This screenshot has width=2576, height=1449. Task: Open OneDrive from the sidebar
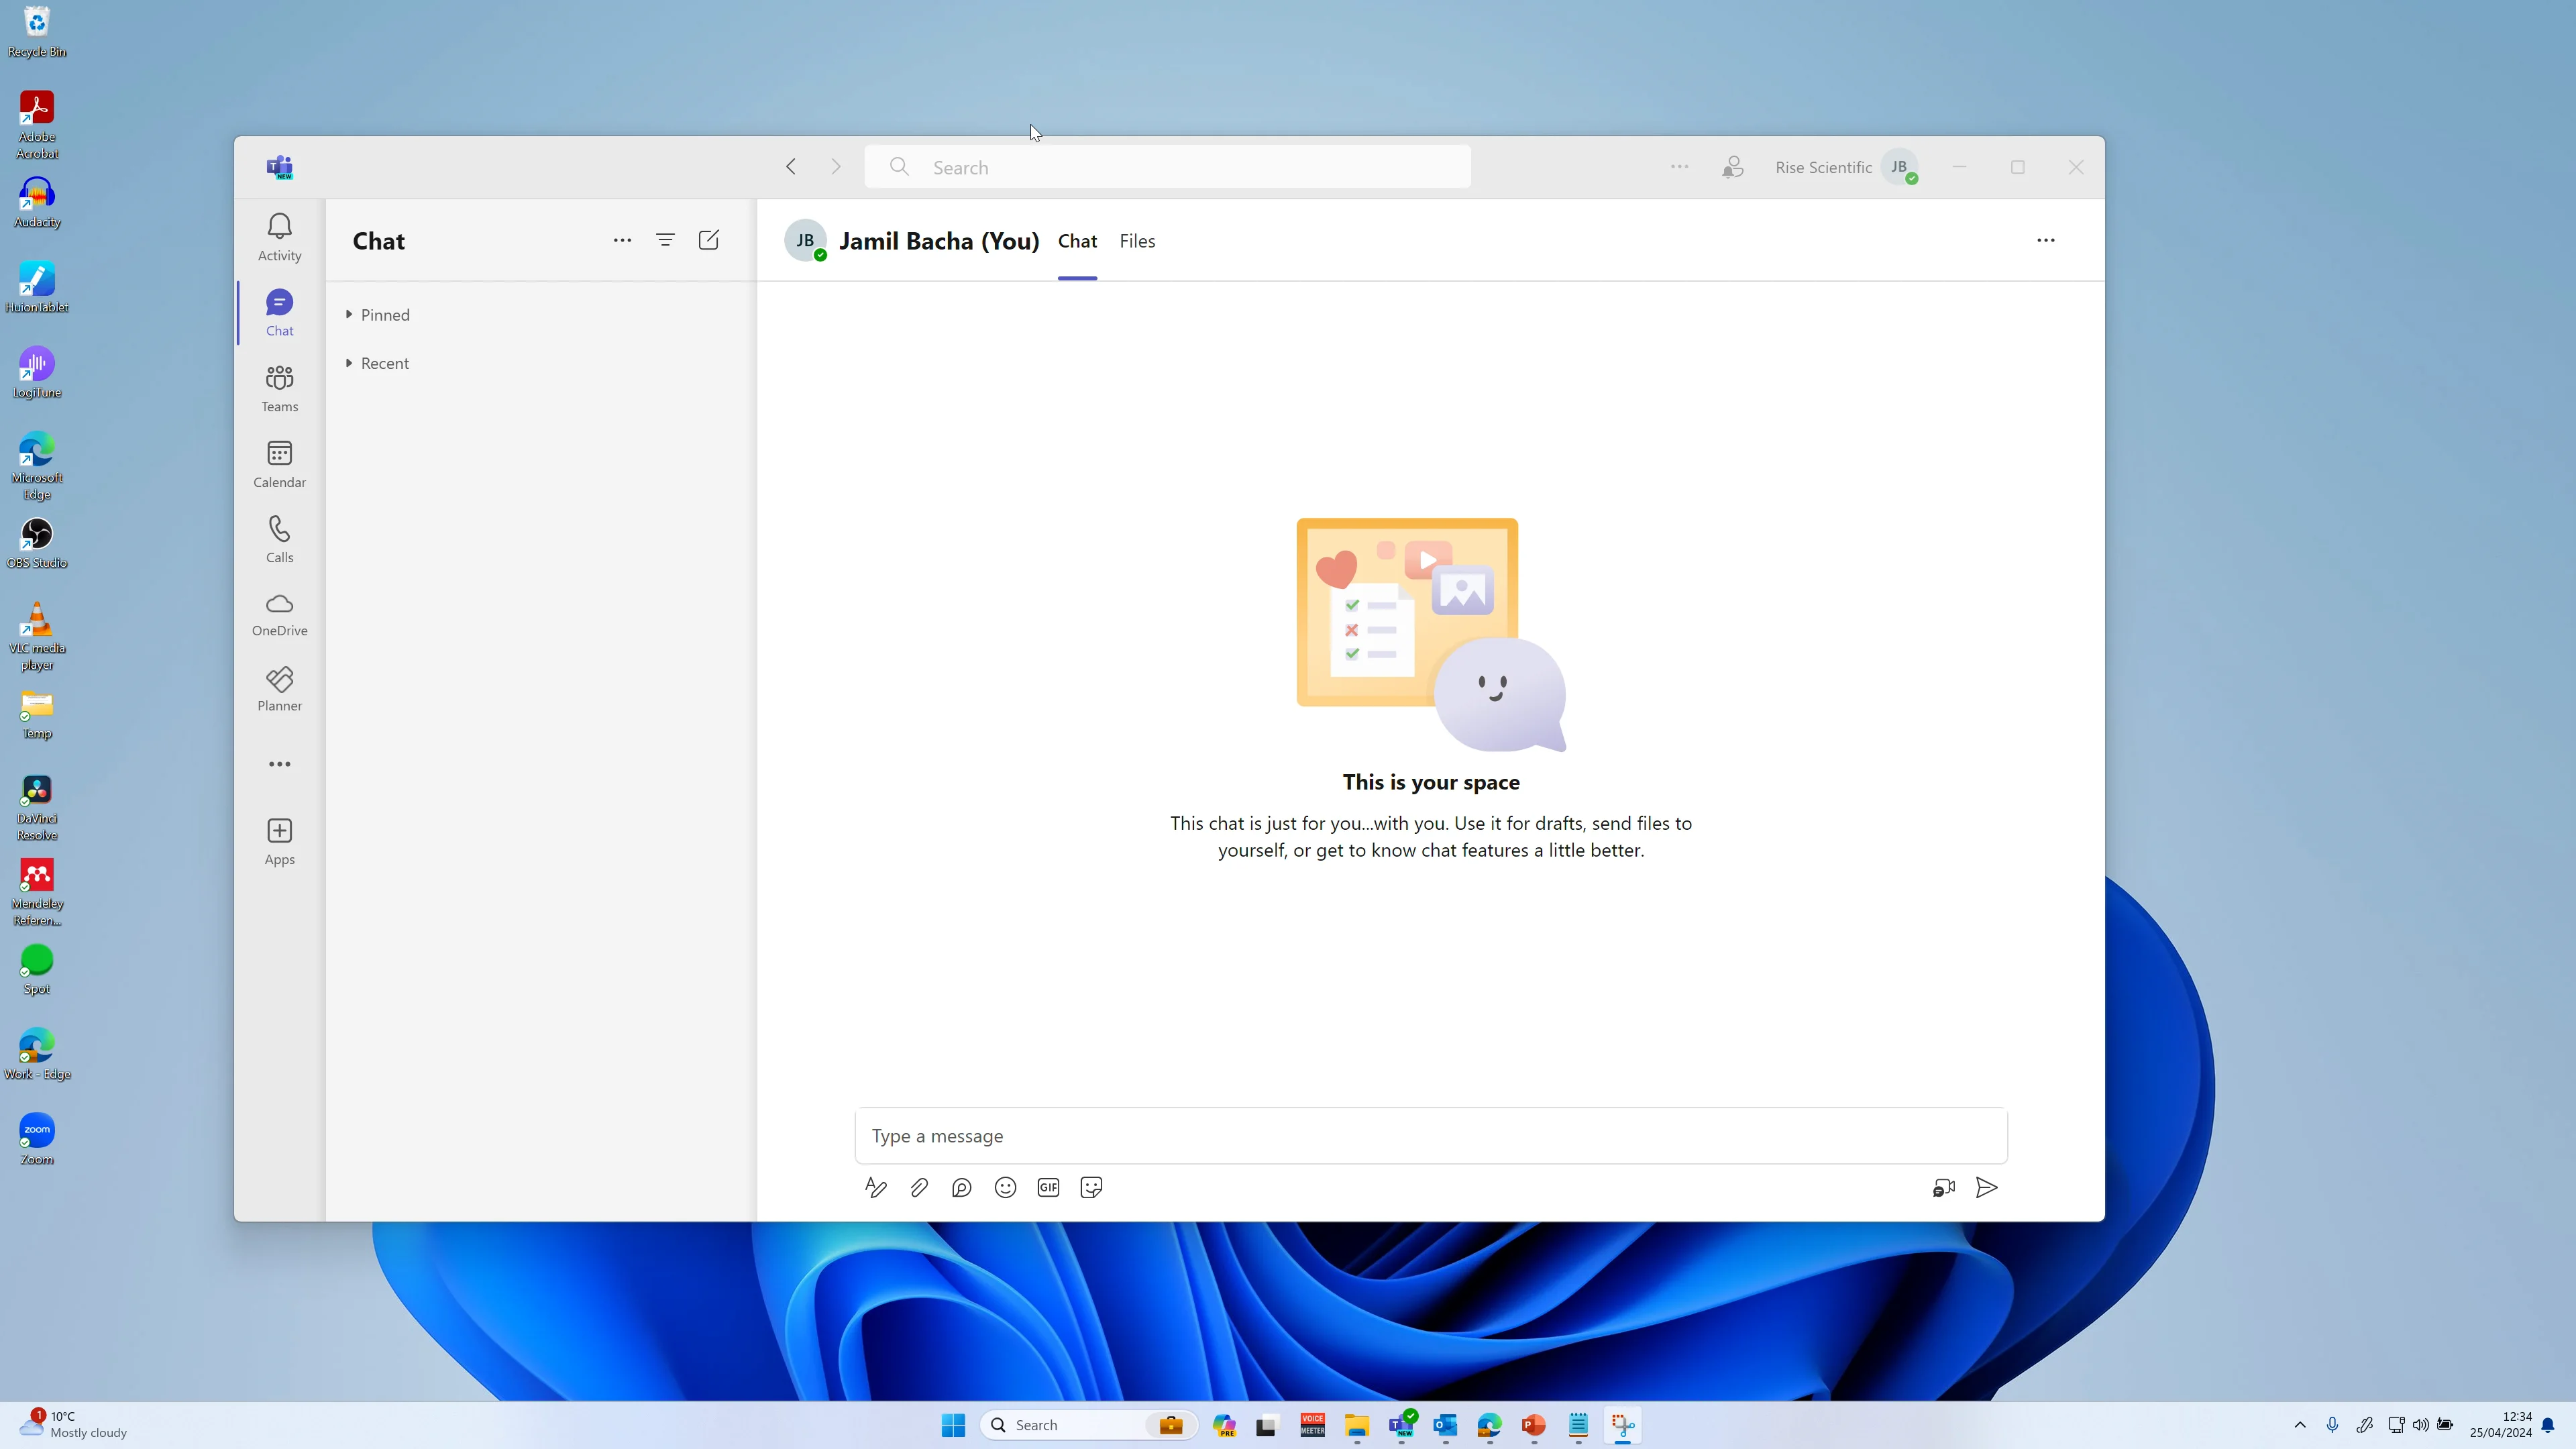pyautogui.click(x=279, y=613)
